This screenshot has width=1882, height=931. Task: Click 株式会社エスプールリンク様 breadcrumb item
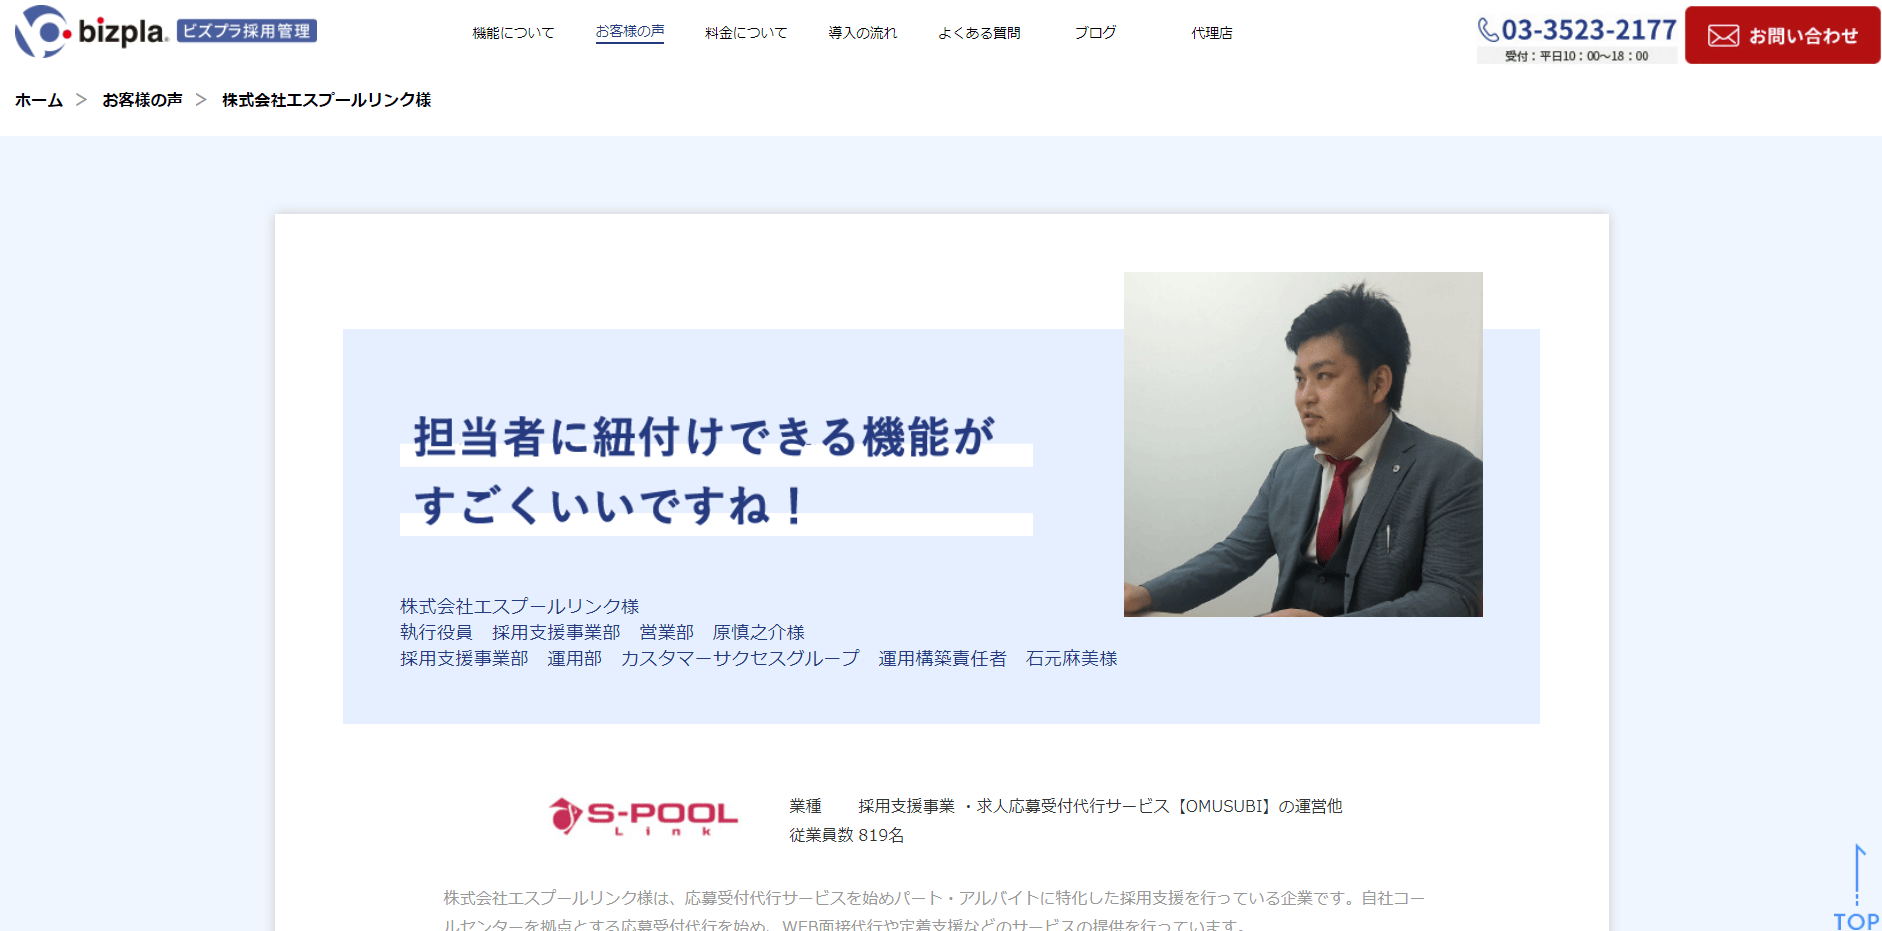327,100
